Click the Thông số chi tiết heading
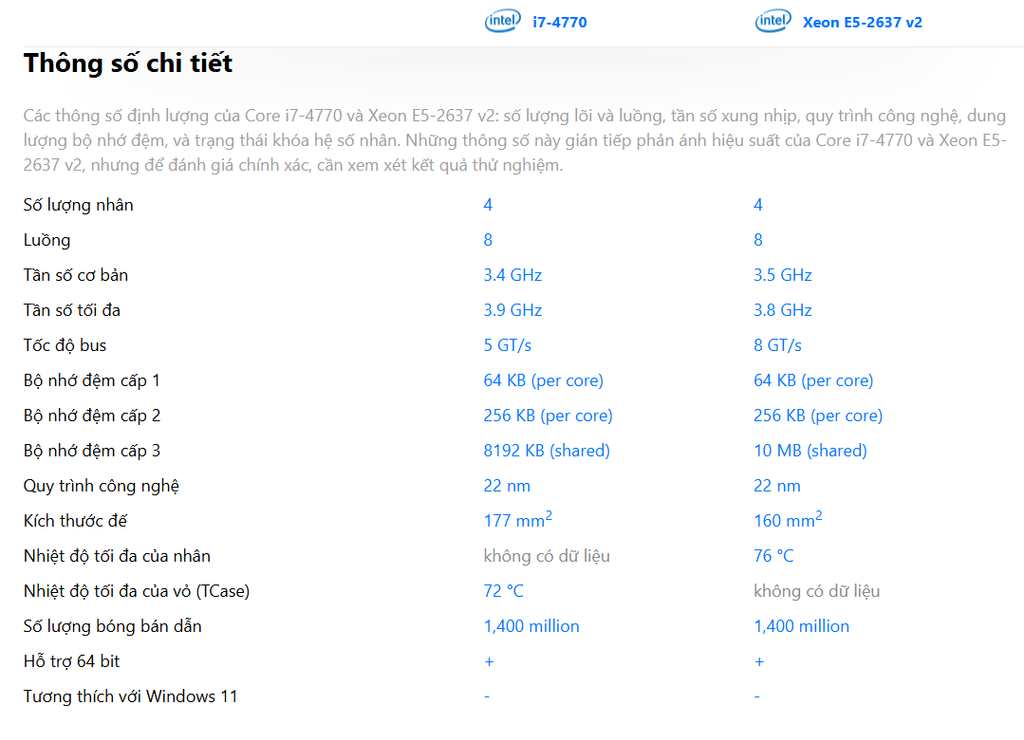1024x740 pixels. click(128, 63)
